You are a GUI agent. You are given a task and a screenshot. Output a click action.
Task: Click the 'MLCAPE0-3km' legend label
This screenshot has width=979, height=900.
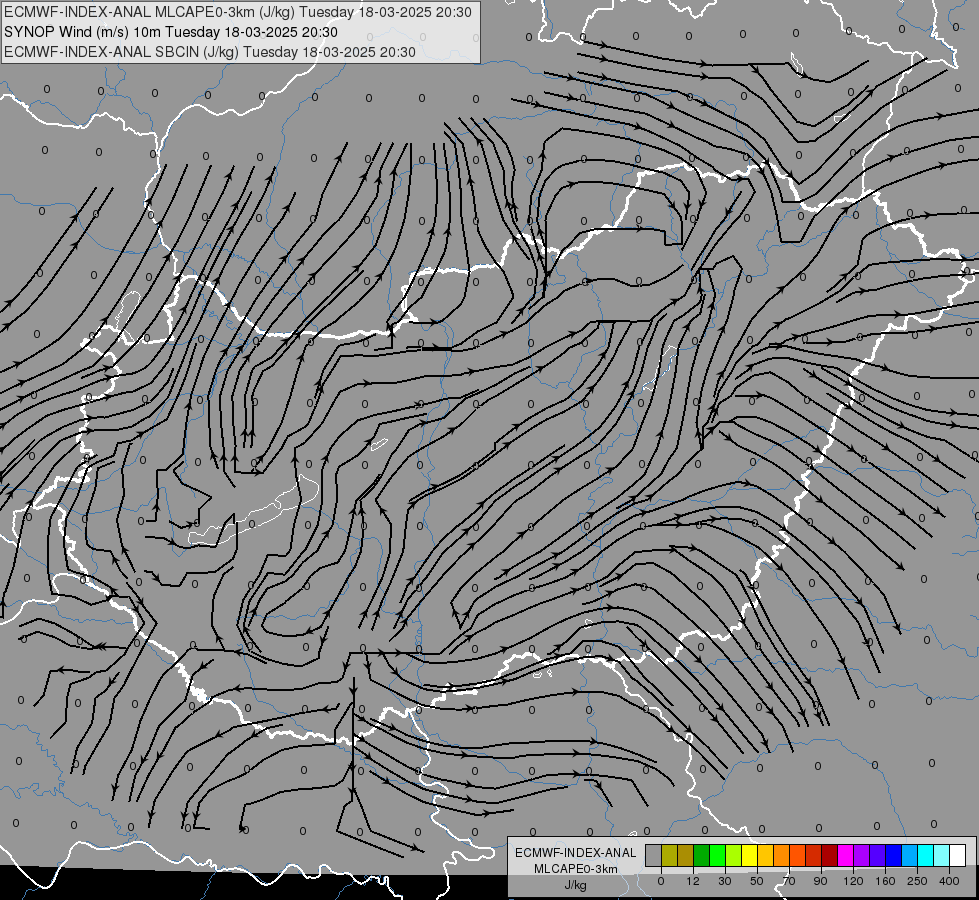576,869
